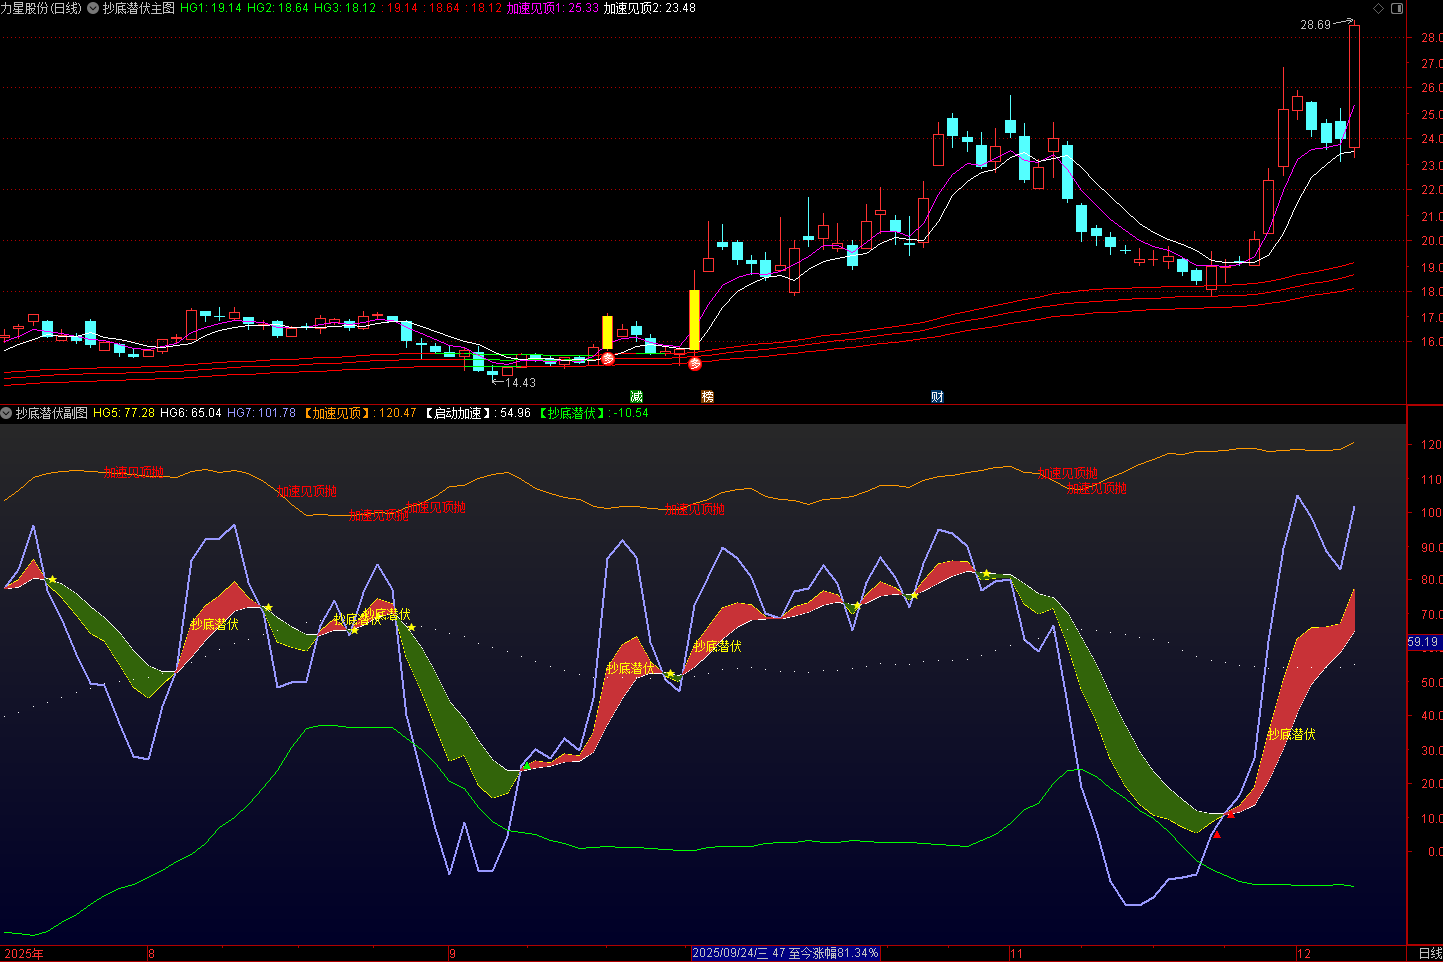Click the orange 榜 event marker
Image resolution: width=1443 pixels, height=962 pixels.
[708, 397]
